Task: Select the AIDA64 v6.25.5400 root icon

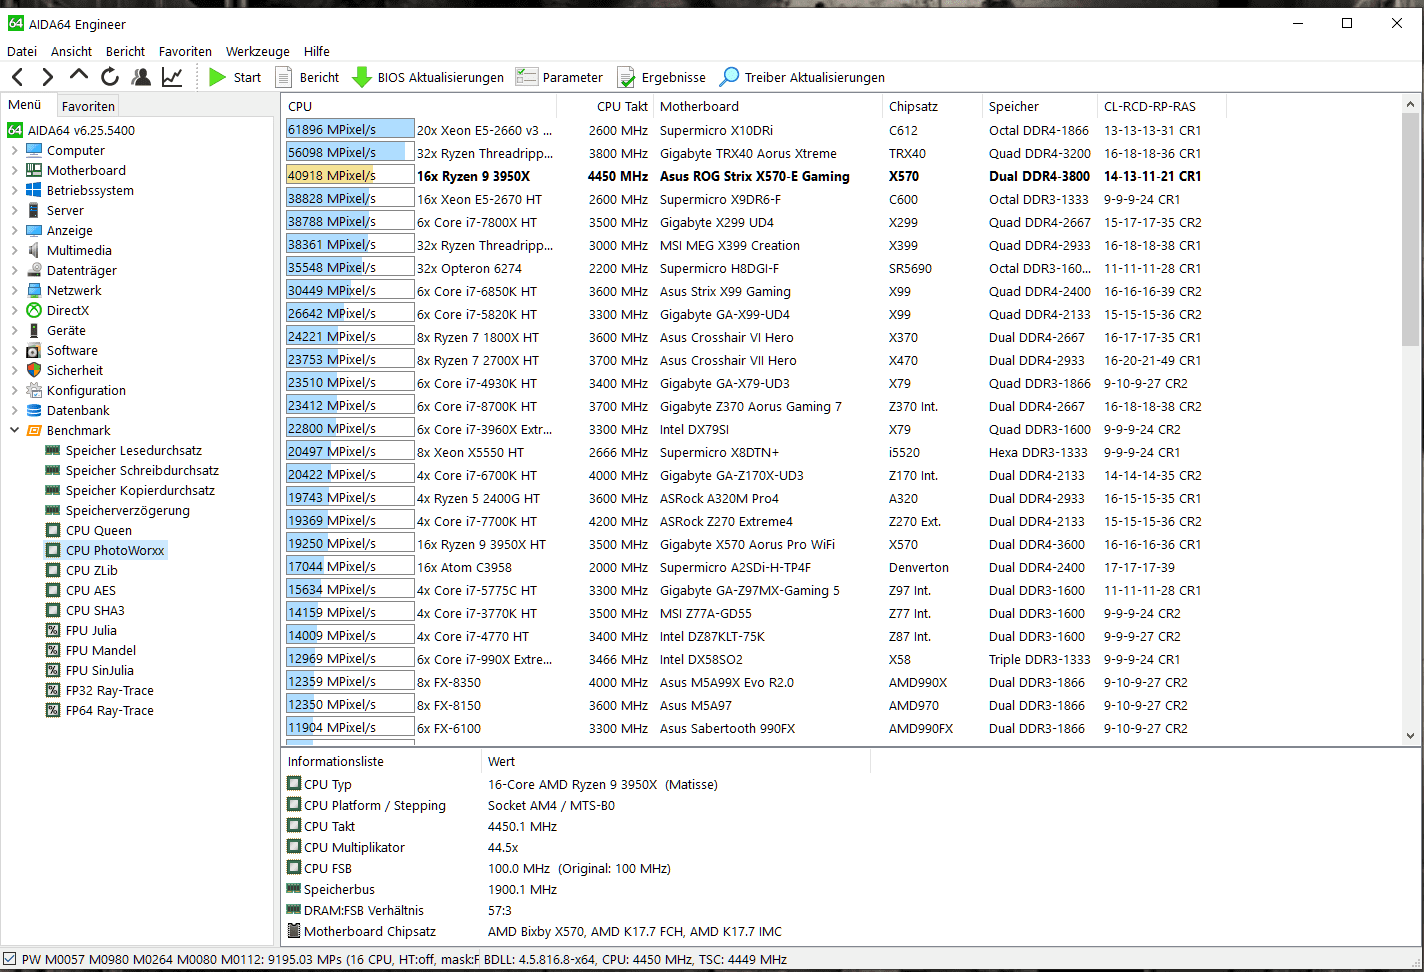Action: tap(15, 130)
